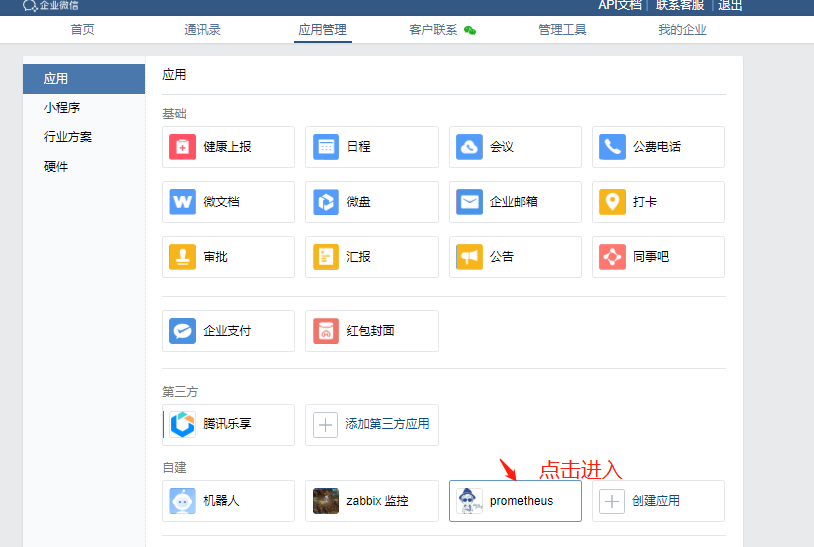Open the 机器人 robot icon
This screenshot has height=547, width=814.
click(182, 501)
